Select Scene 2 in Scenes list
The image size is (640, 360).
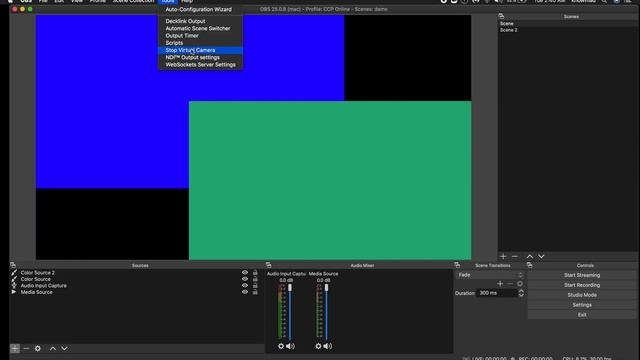pos(567,30)
